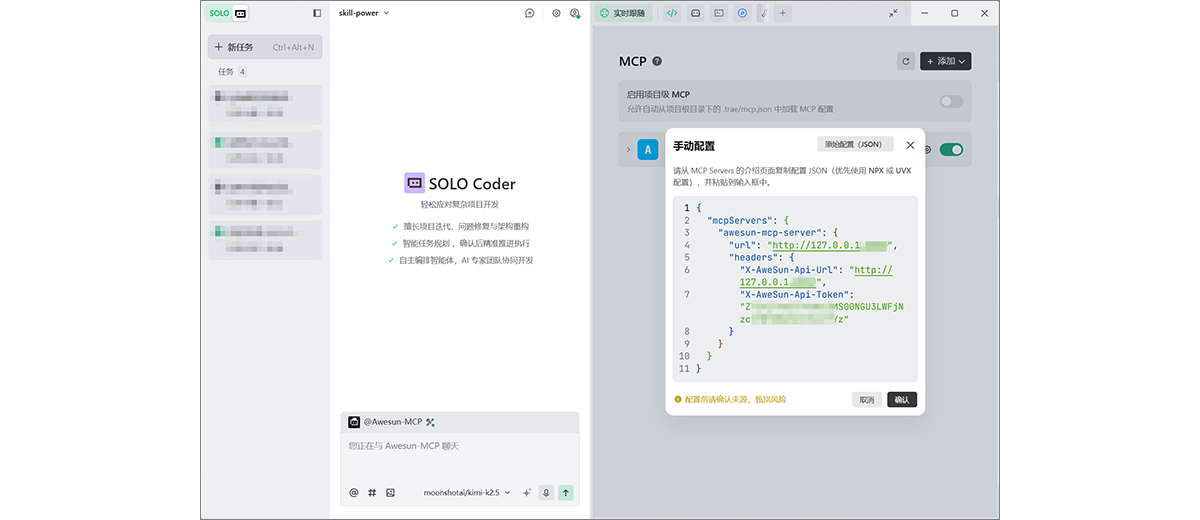
Task: Switch to the 实时跟随 tab
Action: tap(623, 13)
